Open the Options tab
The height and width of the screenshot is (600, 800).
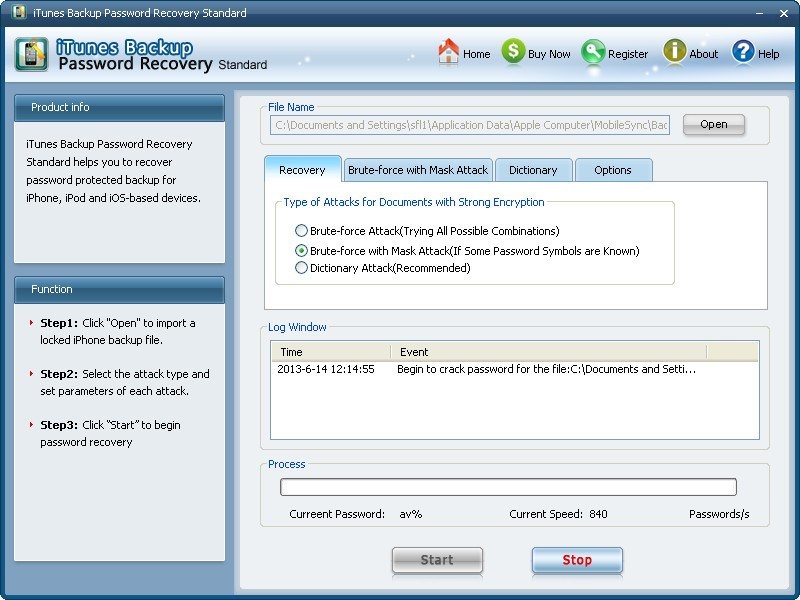(x=613, y=170)
